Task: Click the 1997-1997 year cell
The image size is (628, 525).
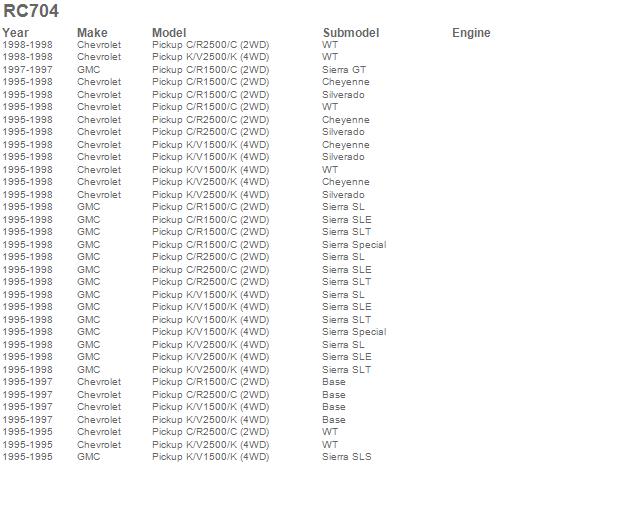Action: coord(28,70)
